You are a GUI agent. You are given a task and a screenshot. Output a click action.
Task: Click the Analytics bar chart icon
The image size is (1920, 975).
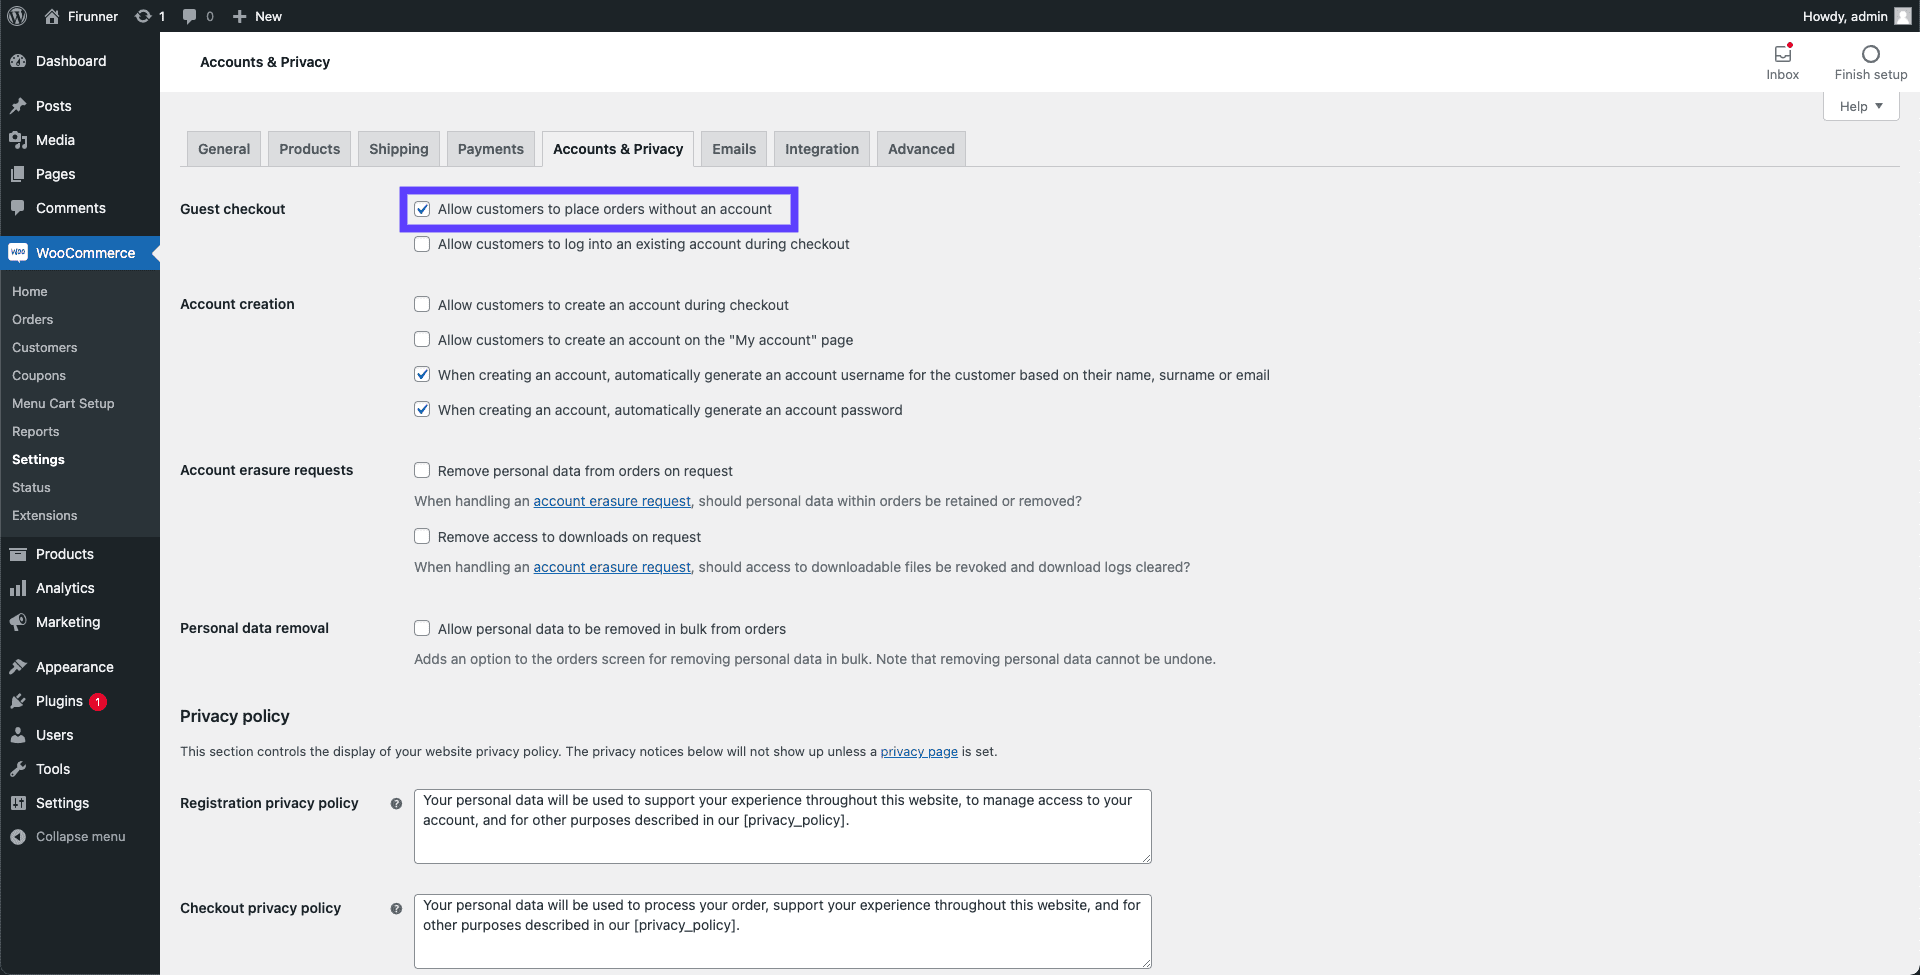point(18,588)
